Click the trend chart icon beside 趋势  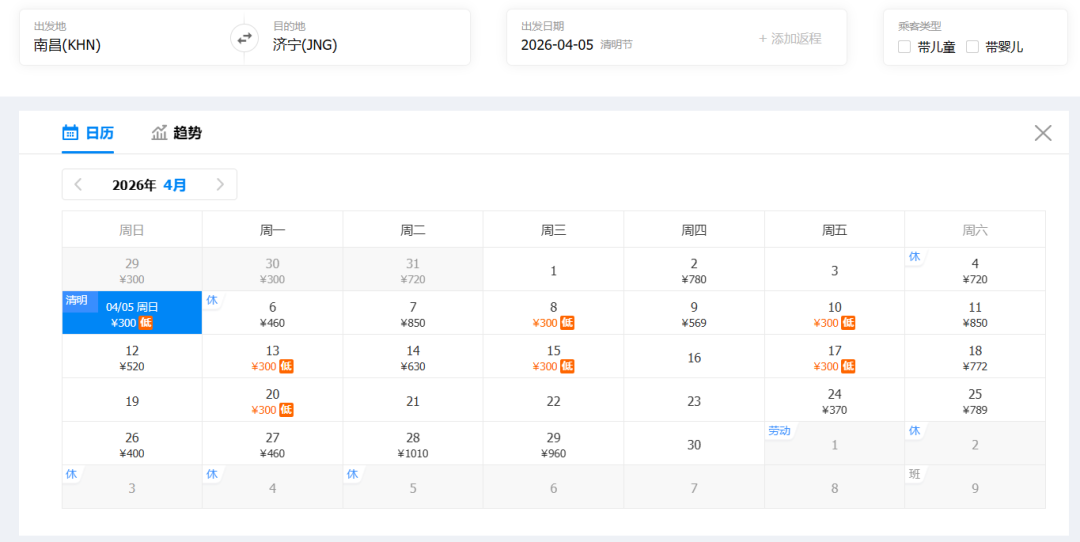click(159, 132)
